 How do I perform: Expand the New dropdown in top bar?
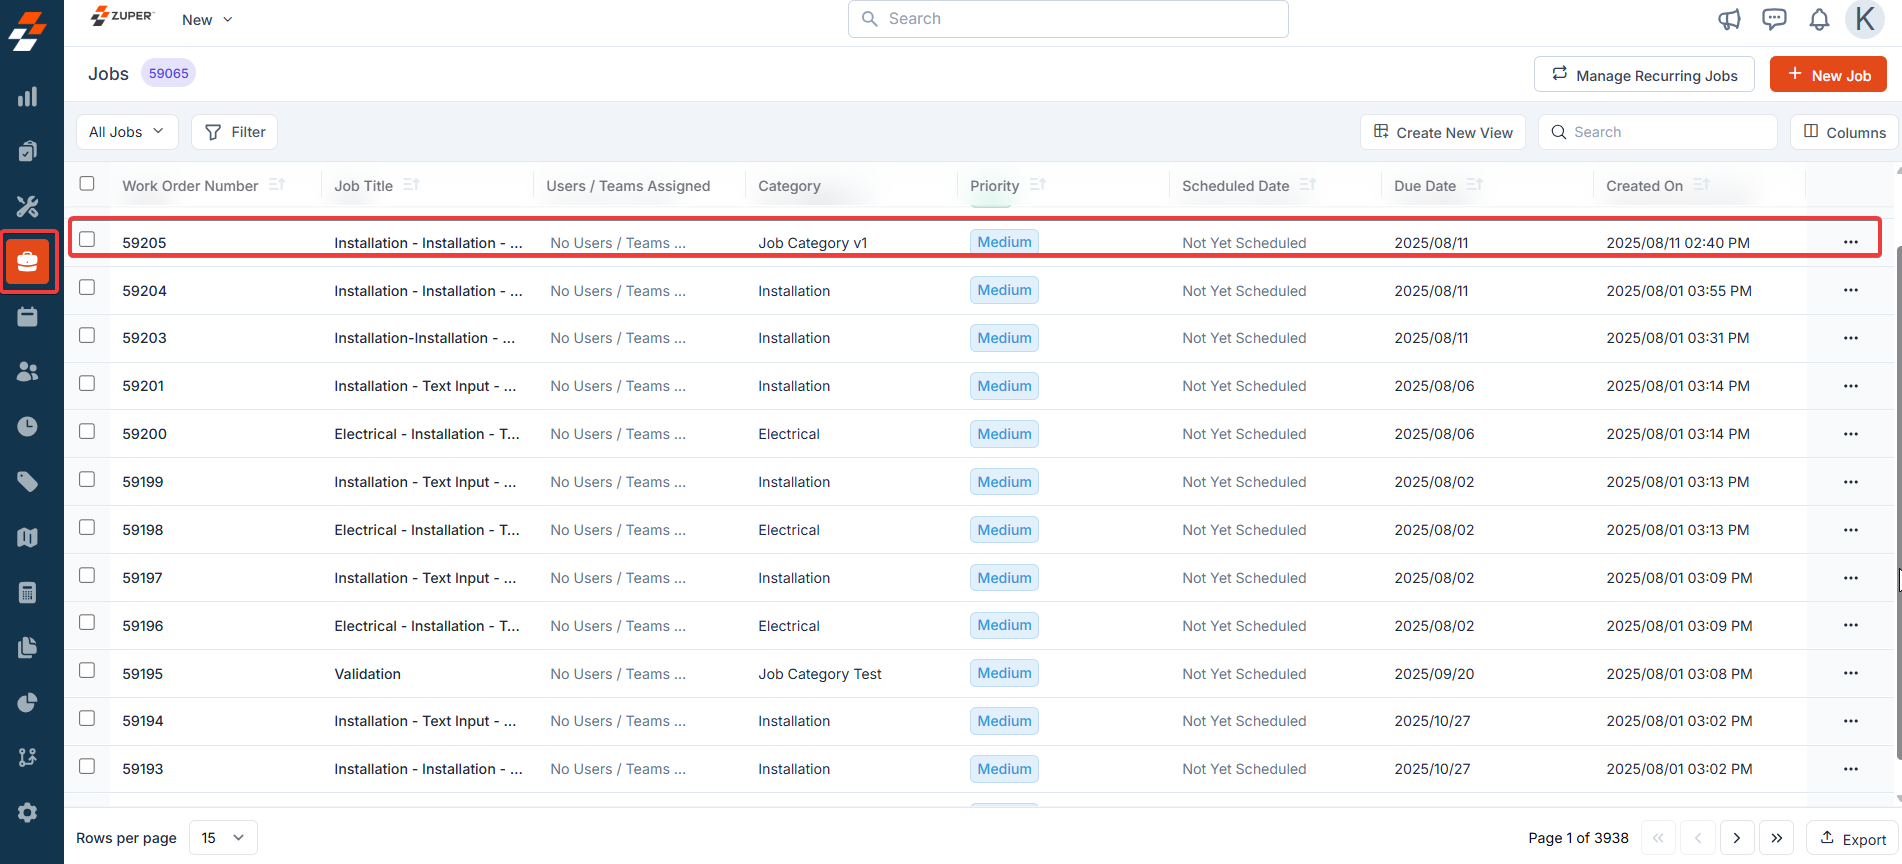coord(207,20)
